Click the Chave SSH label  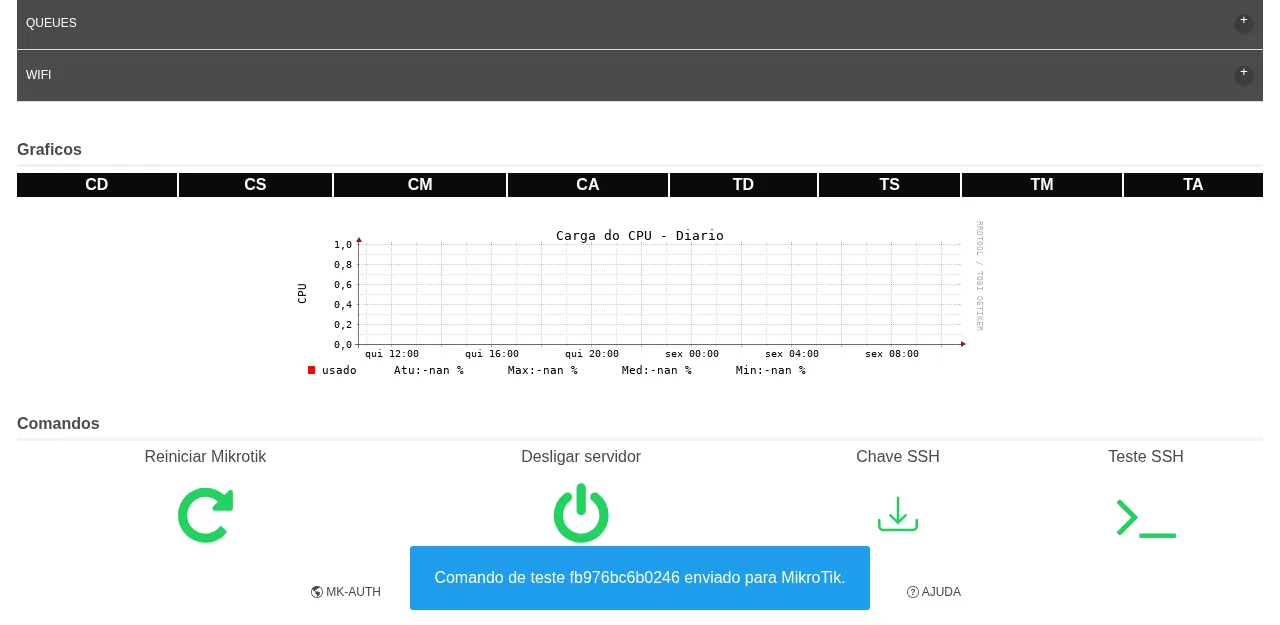898,457
